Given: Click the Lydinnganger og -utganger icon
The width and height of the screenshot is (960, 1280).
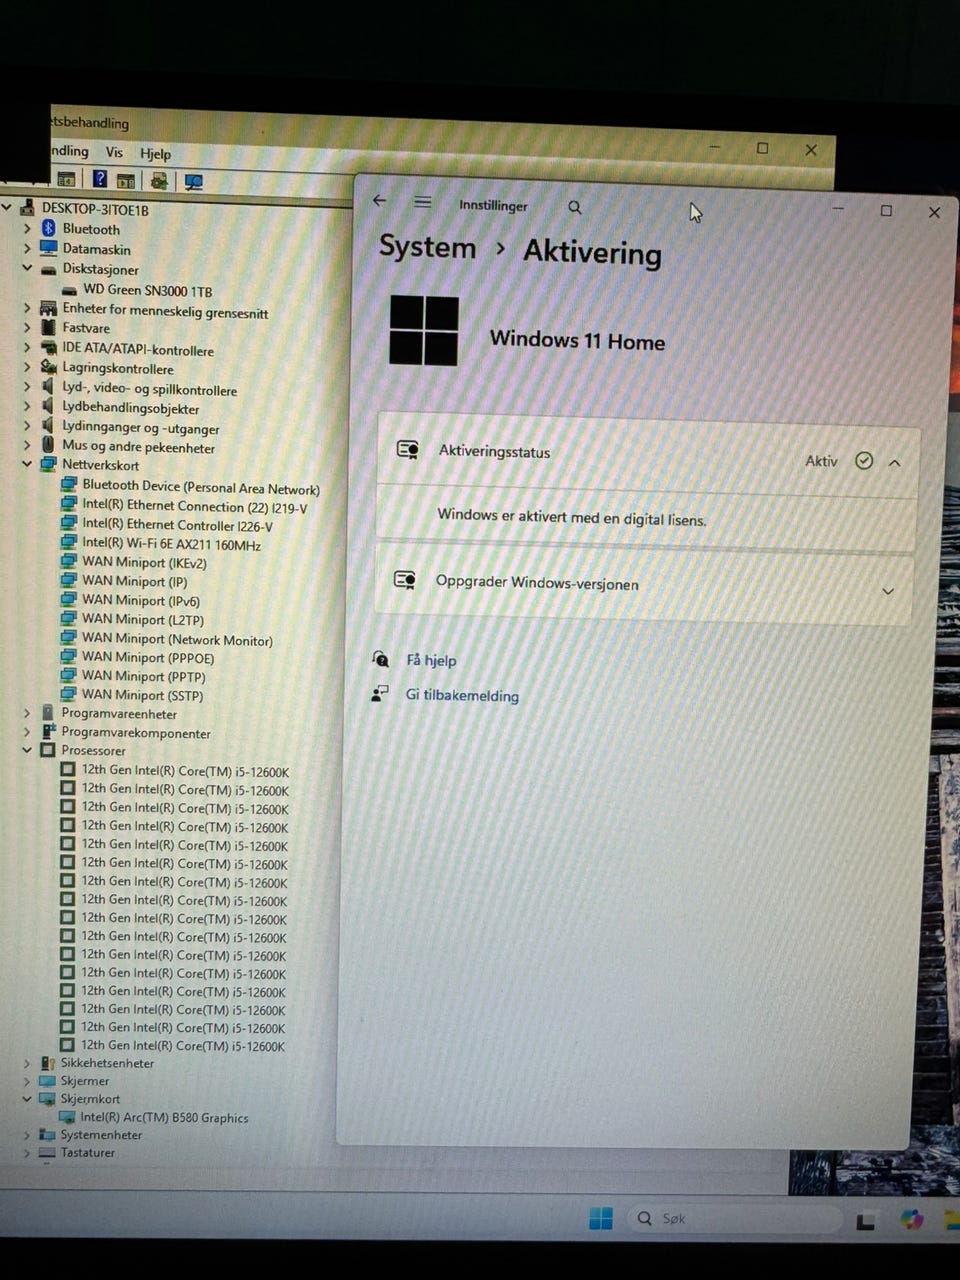Looking at the screenshot, I should pos(48,426).
